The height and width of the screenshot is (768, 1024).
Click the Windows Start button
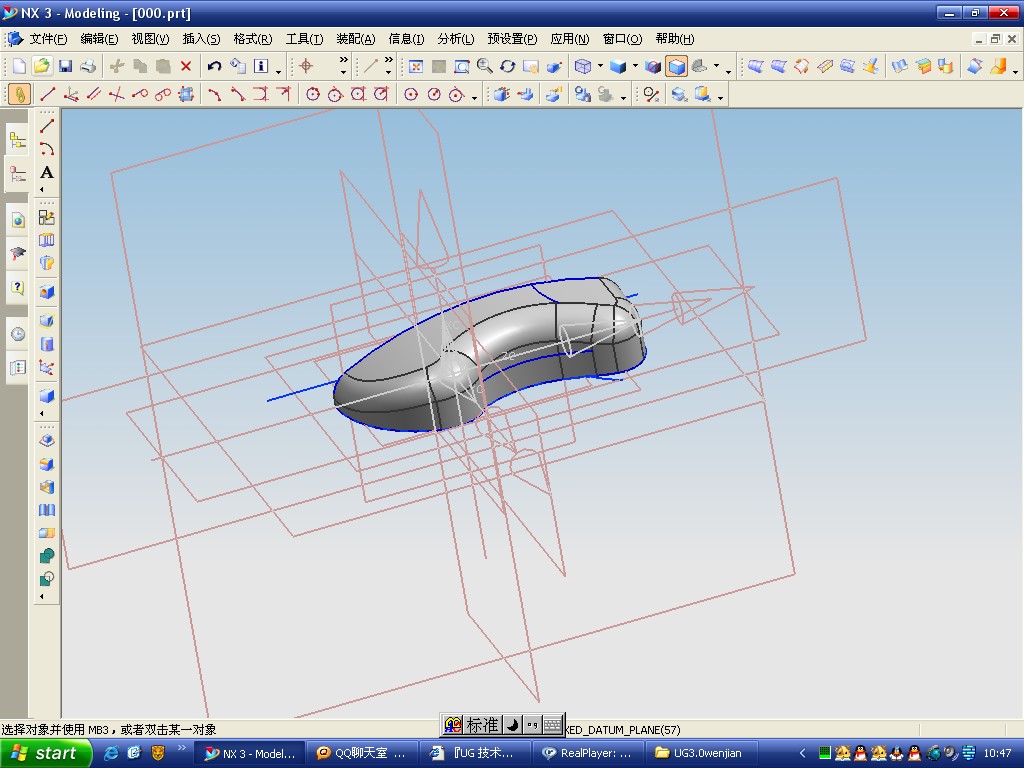point(44,753)
